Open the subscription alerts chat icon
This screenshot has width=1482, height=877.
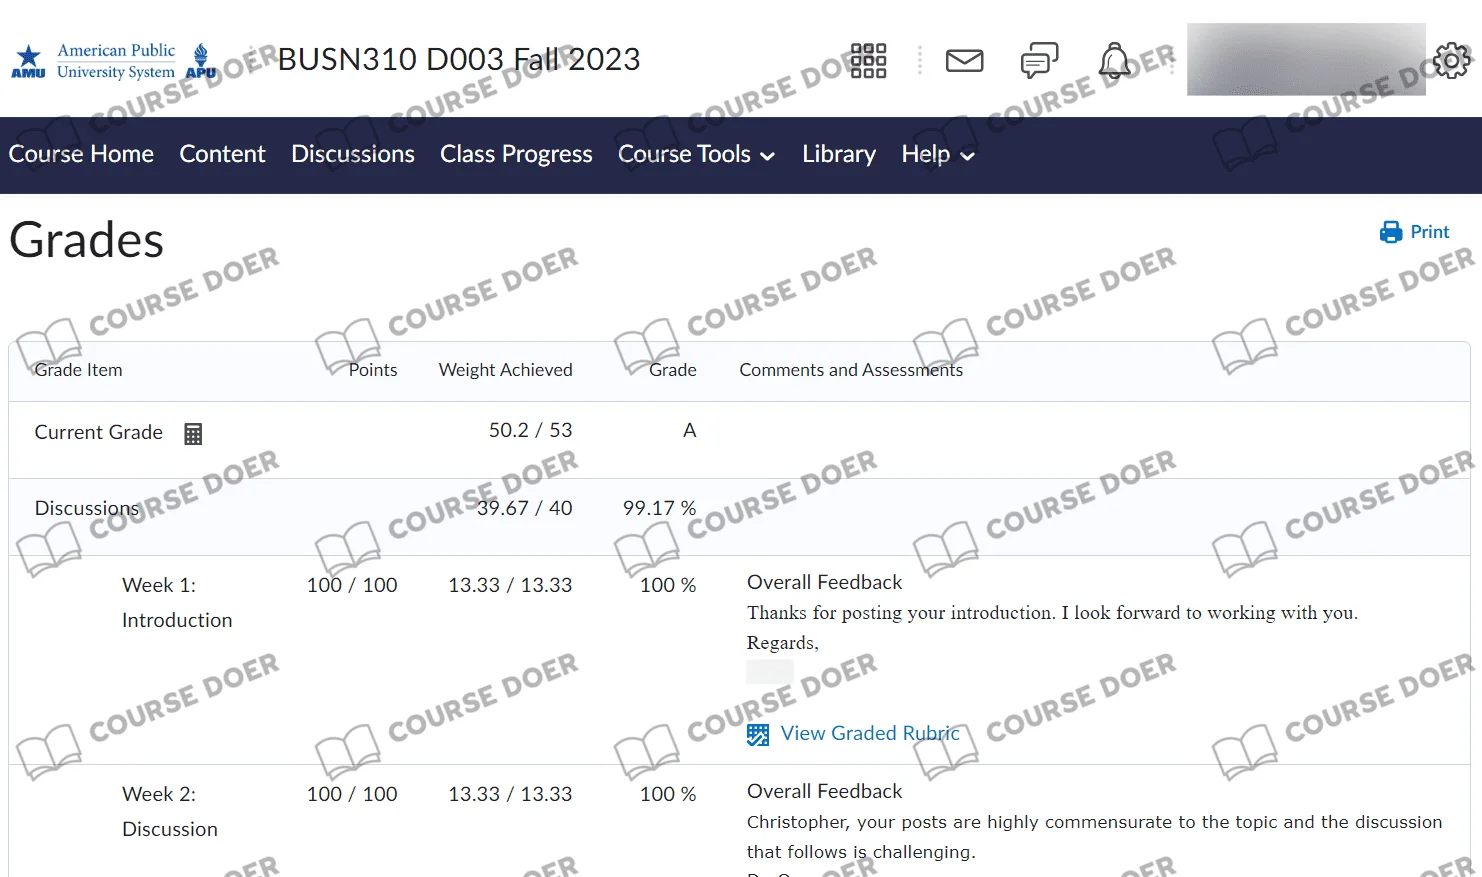1039,61
